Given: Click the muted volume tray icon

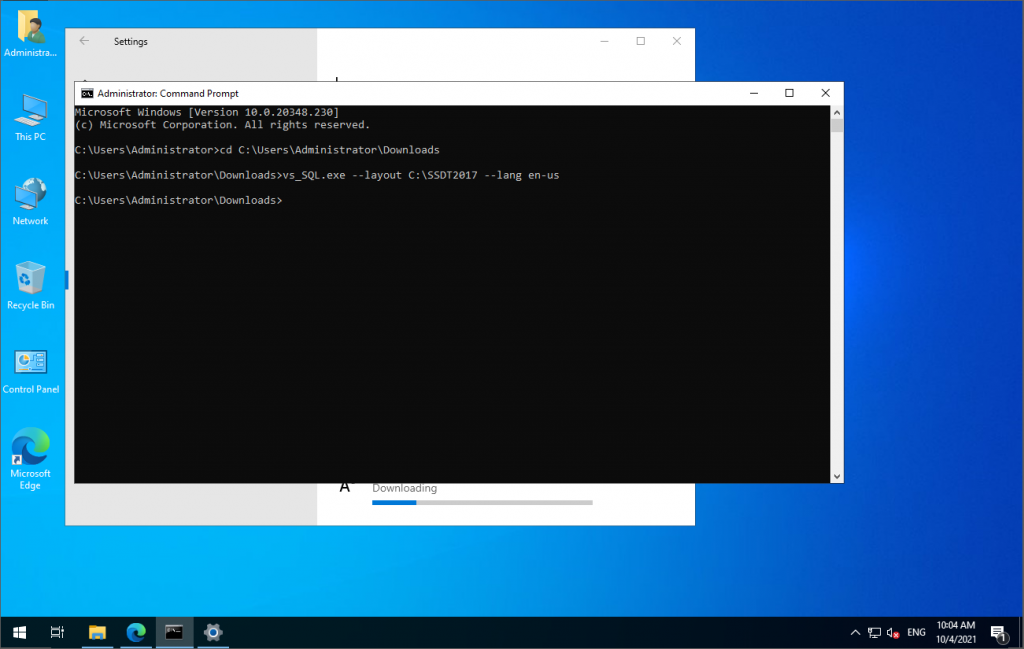Looking at the screenshot, I should pyautogui.click(x=893, y=632).
